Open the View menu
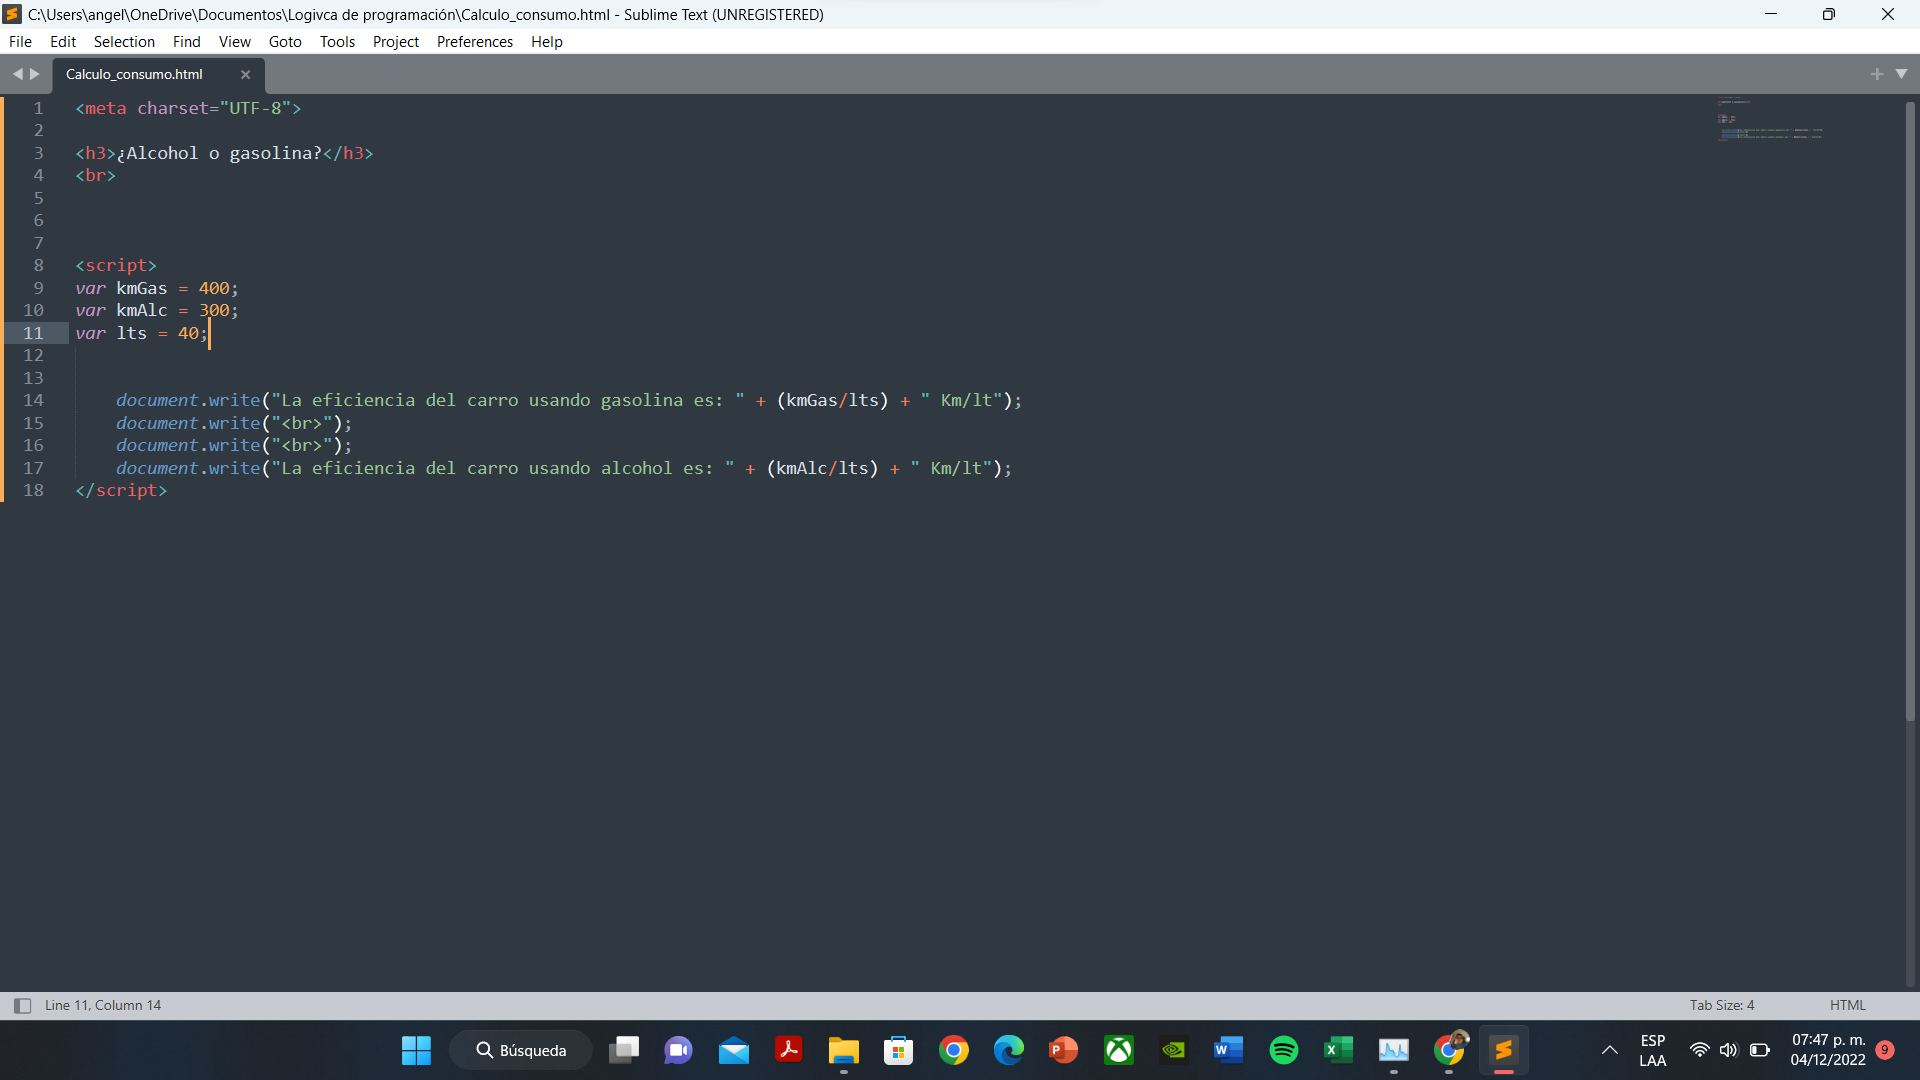1920x1080 pixels. (x=234, y=41)
